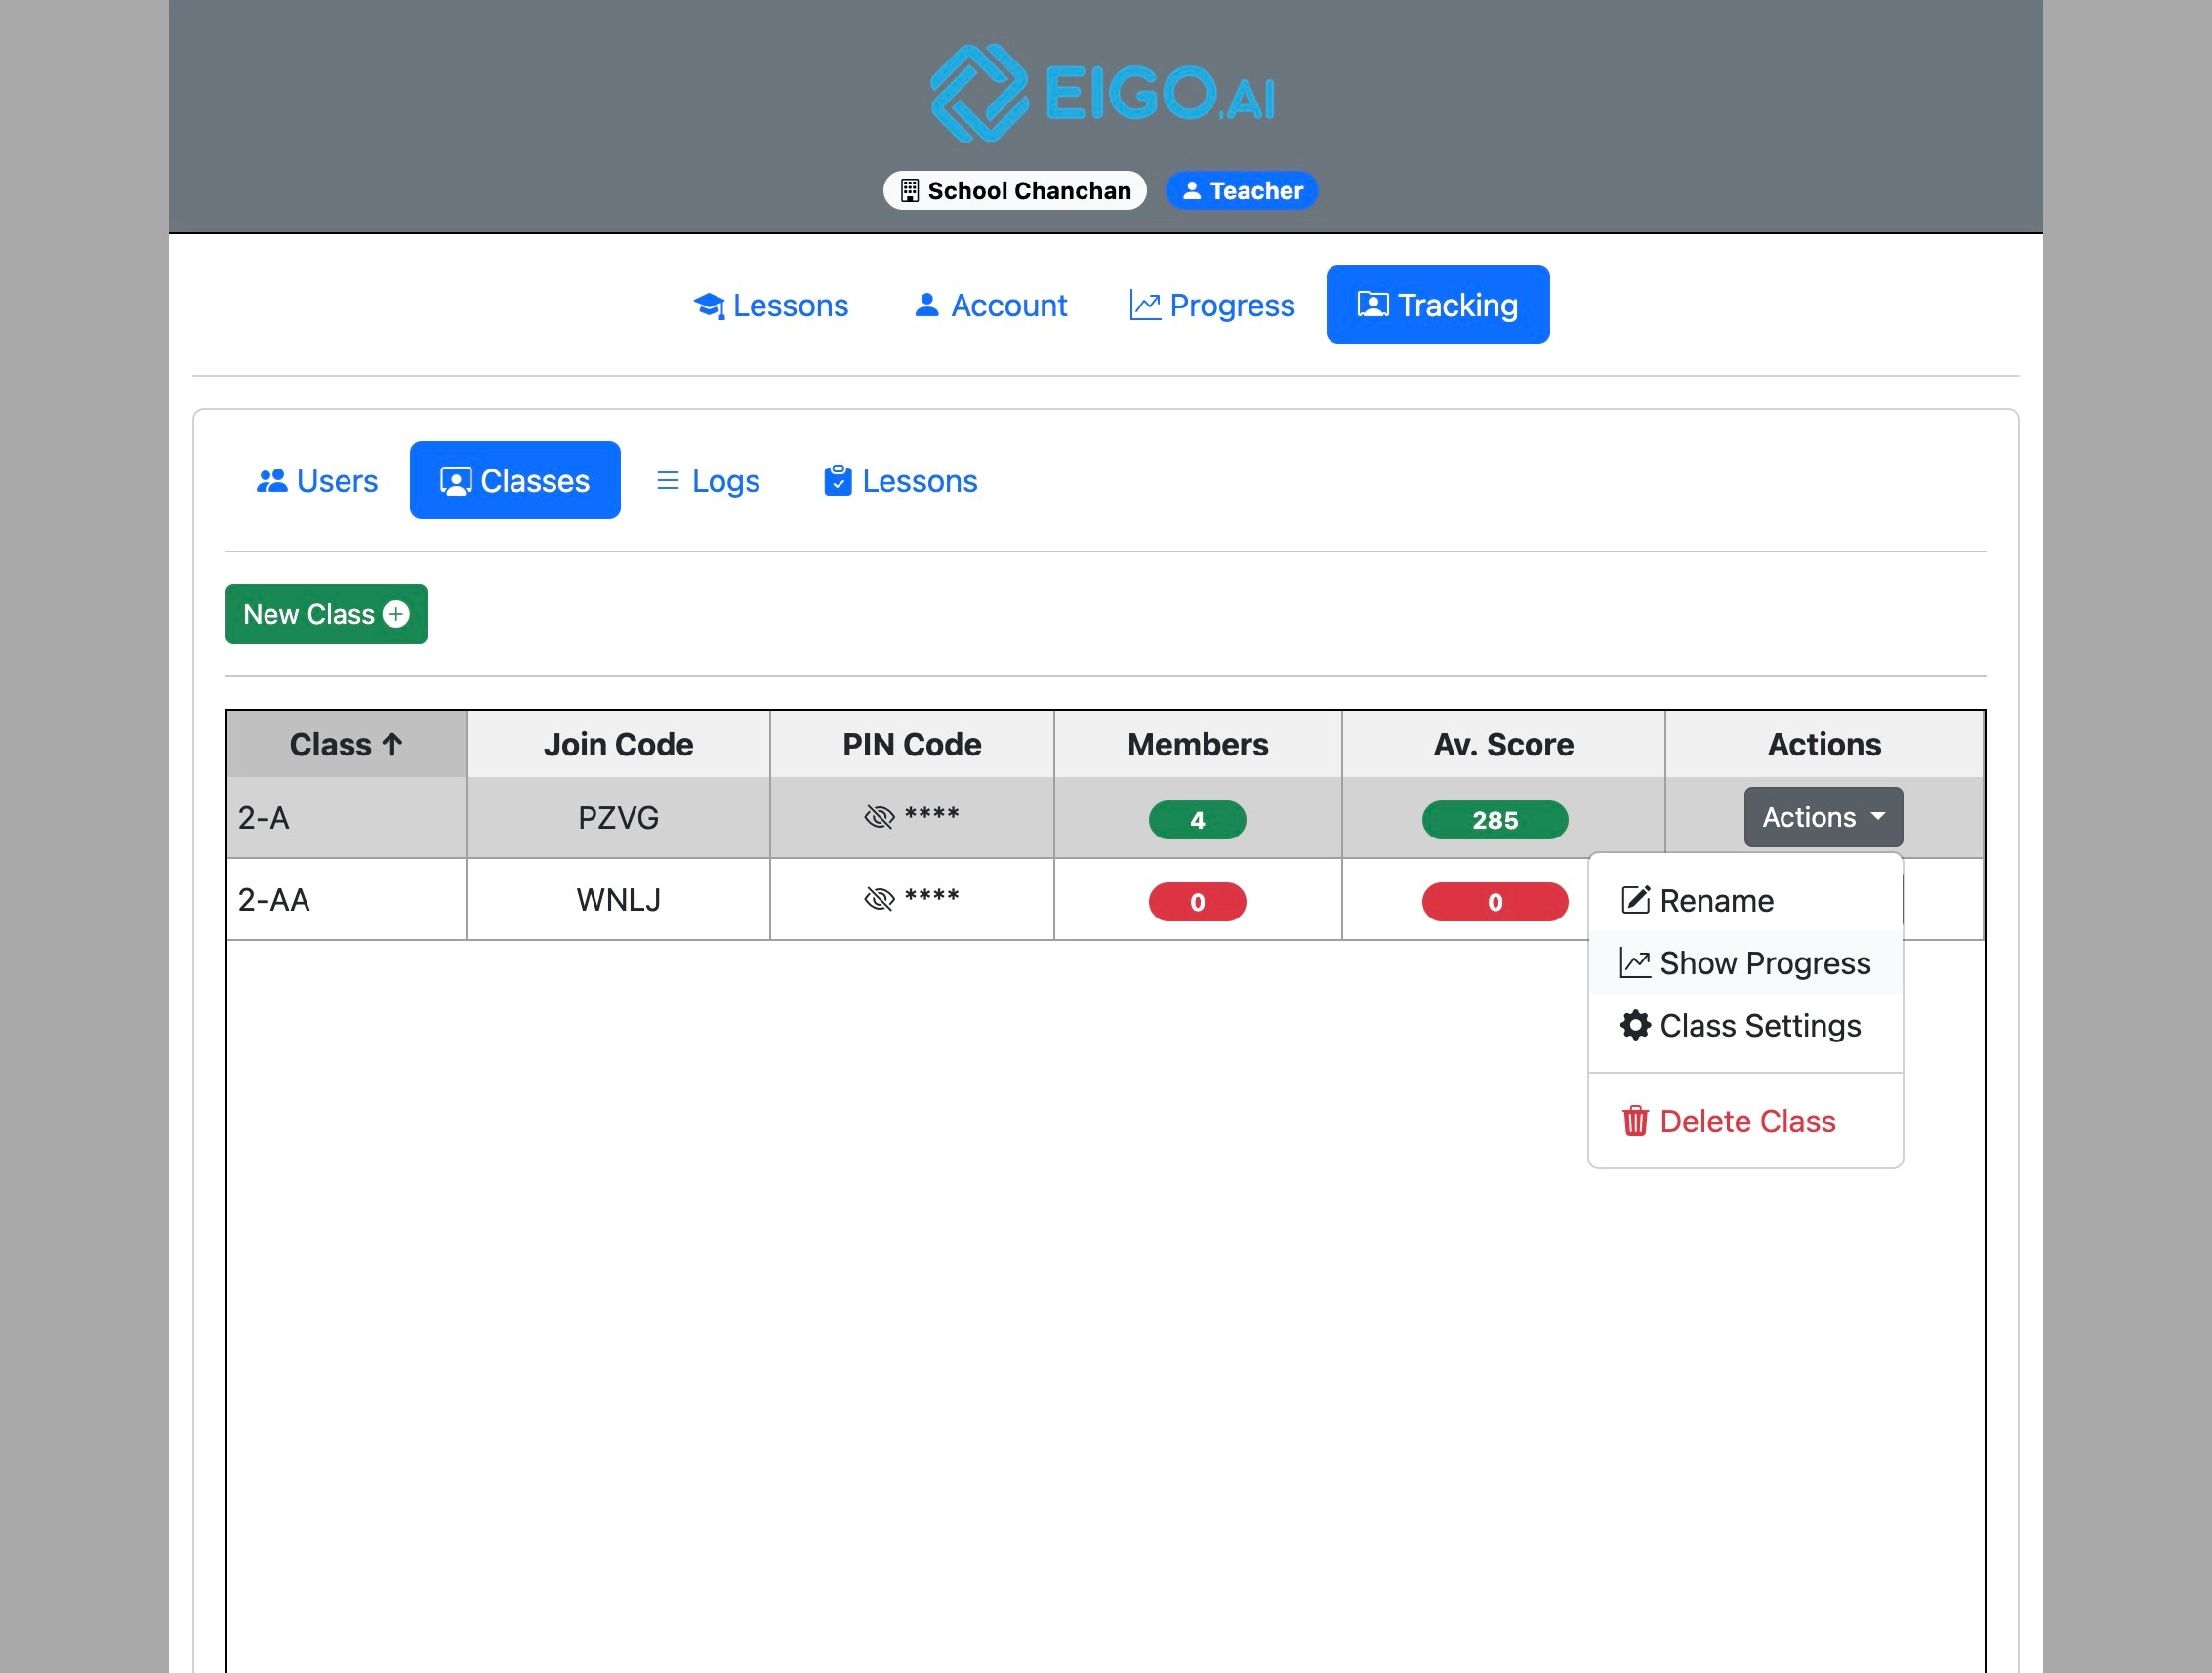The width and height of the screenshot is (2212, 1673).
Task: Open the Lessons top navigation tab
Action: coord(770,305)
